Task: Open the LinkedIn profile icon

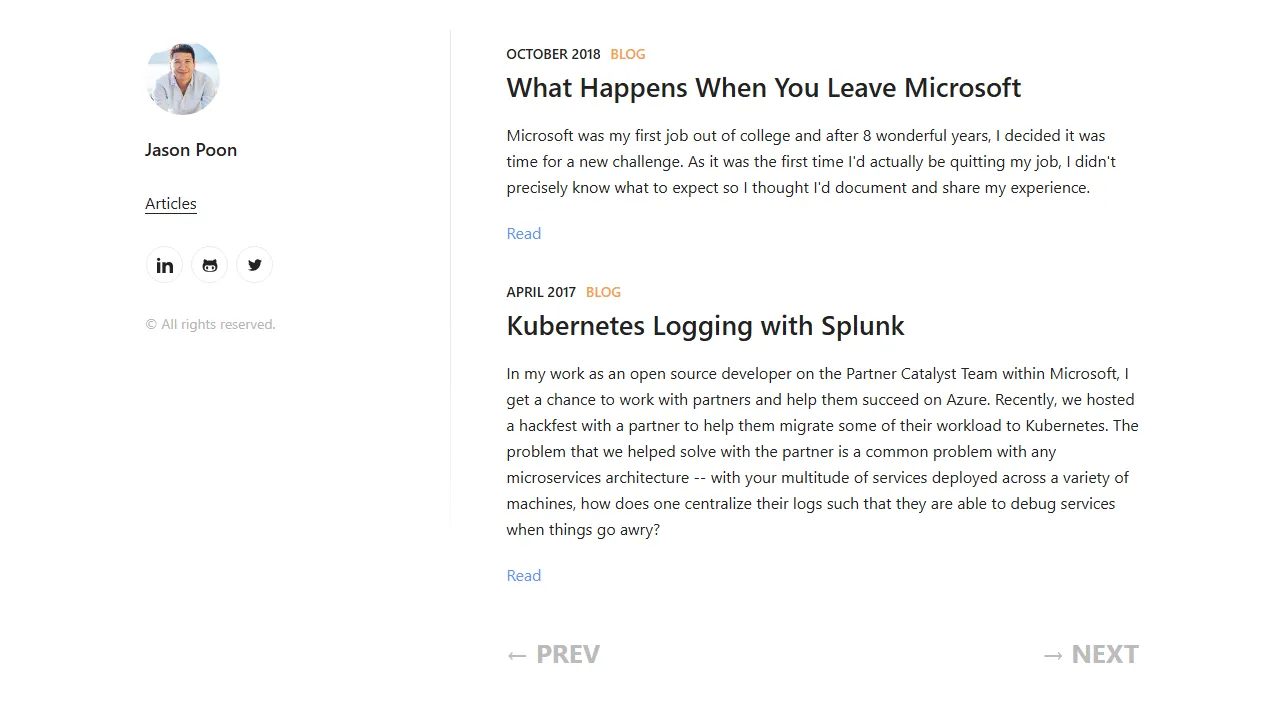Action: coord(164,265)
